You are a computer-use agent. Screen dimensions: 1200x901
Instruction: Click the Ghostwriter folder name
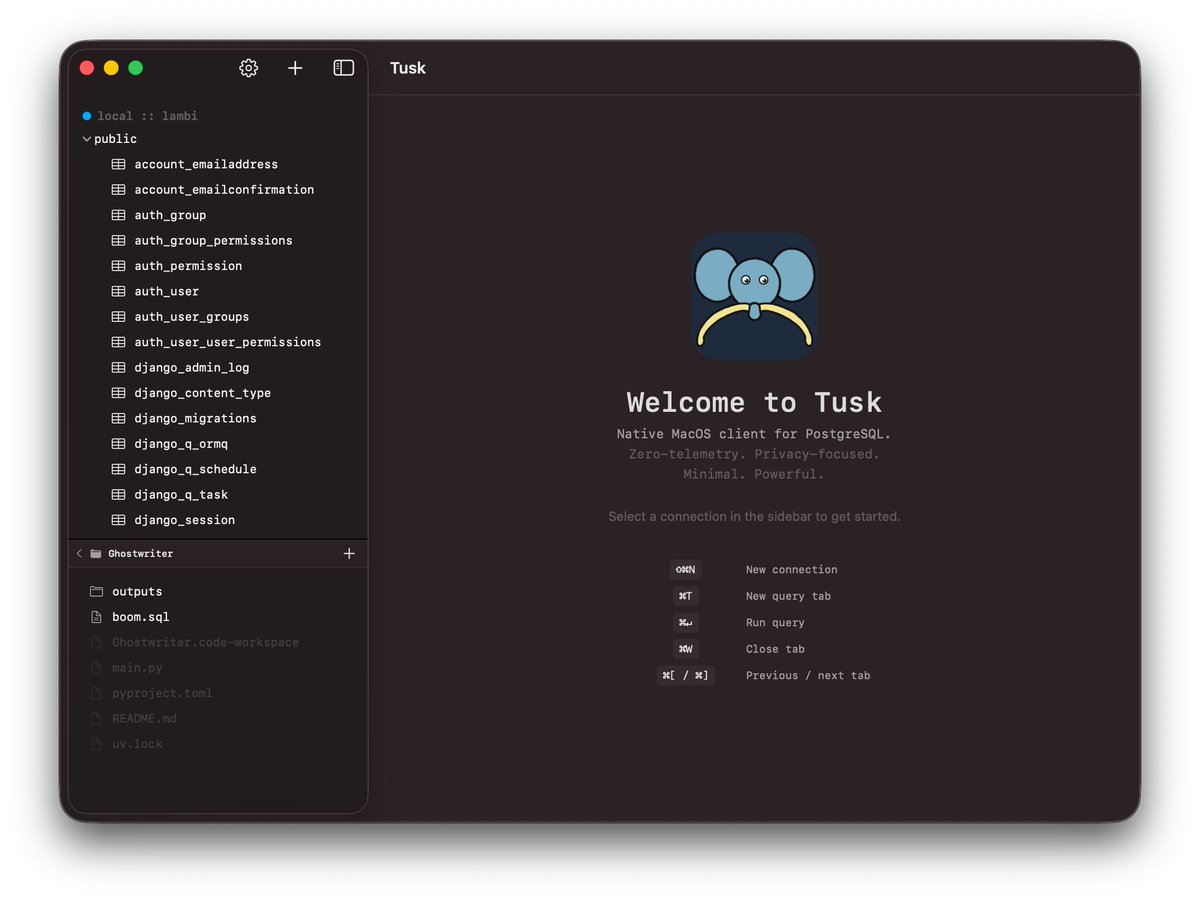tap(140, 553)
